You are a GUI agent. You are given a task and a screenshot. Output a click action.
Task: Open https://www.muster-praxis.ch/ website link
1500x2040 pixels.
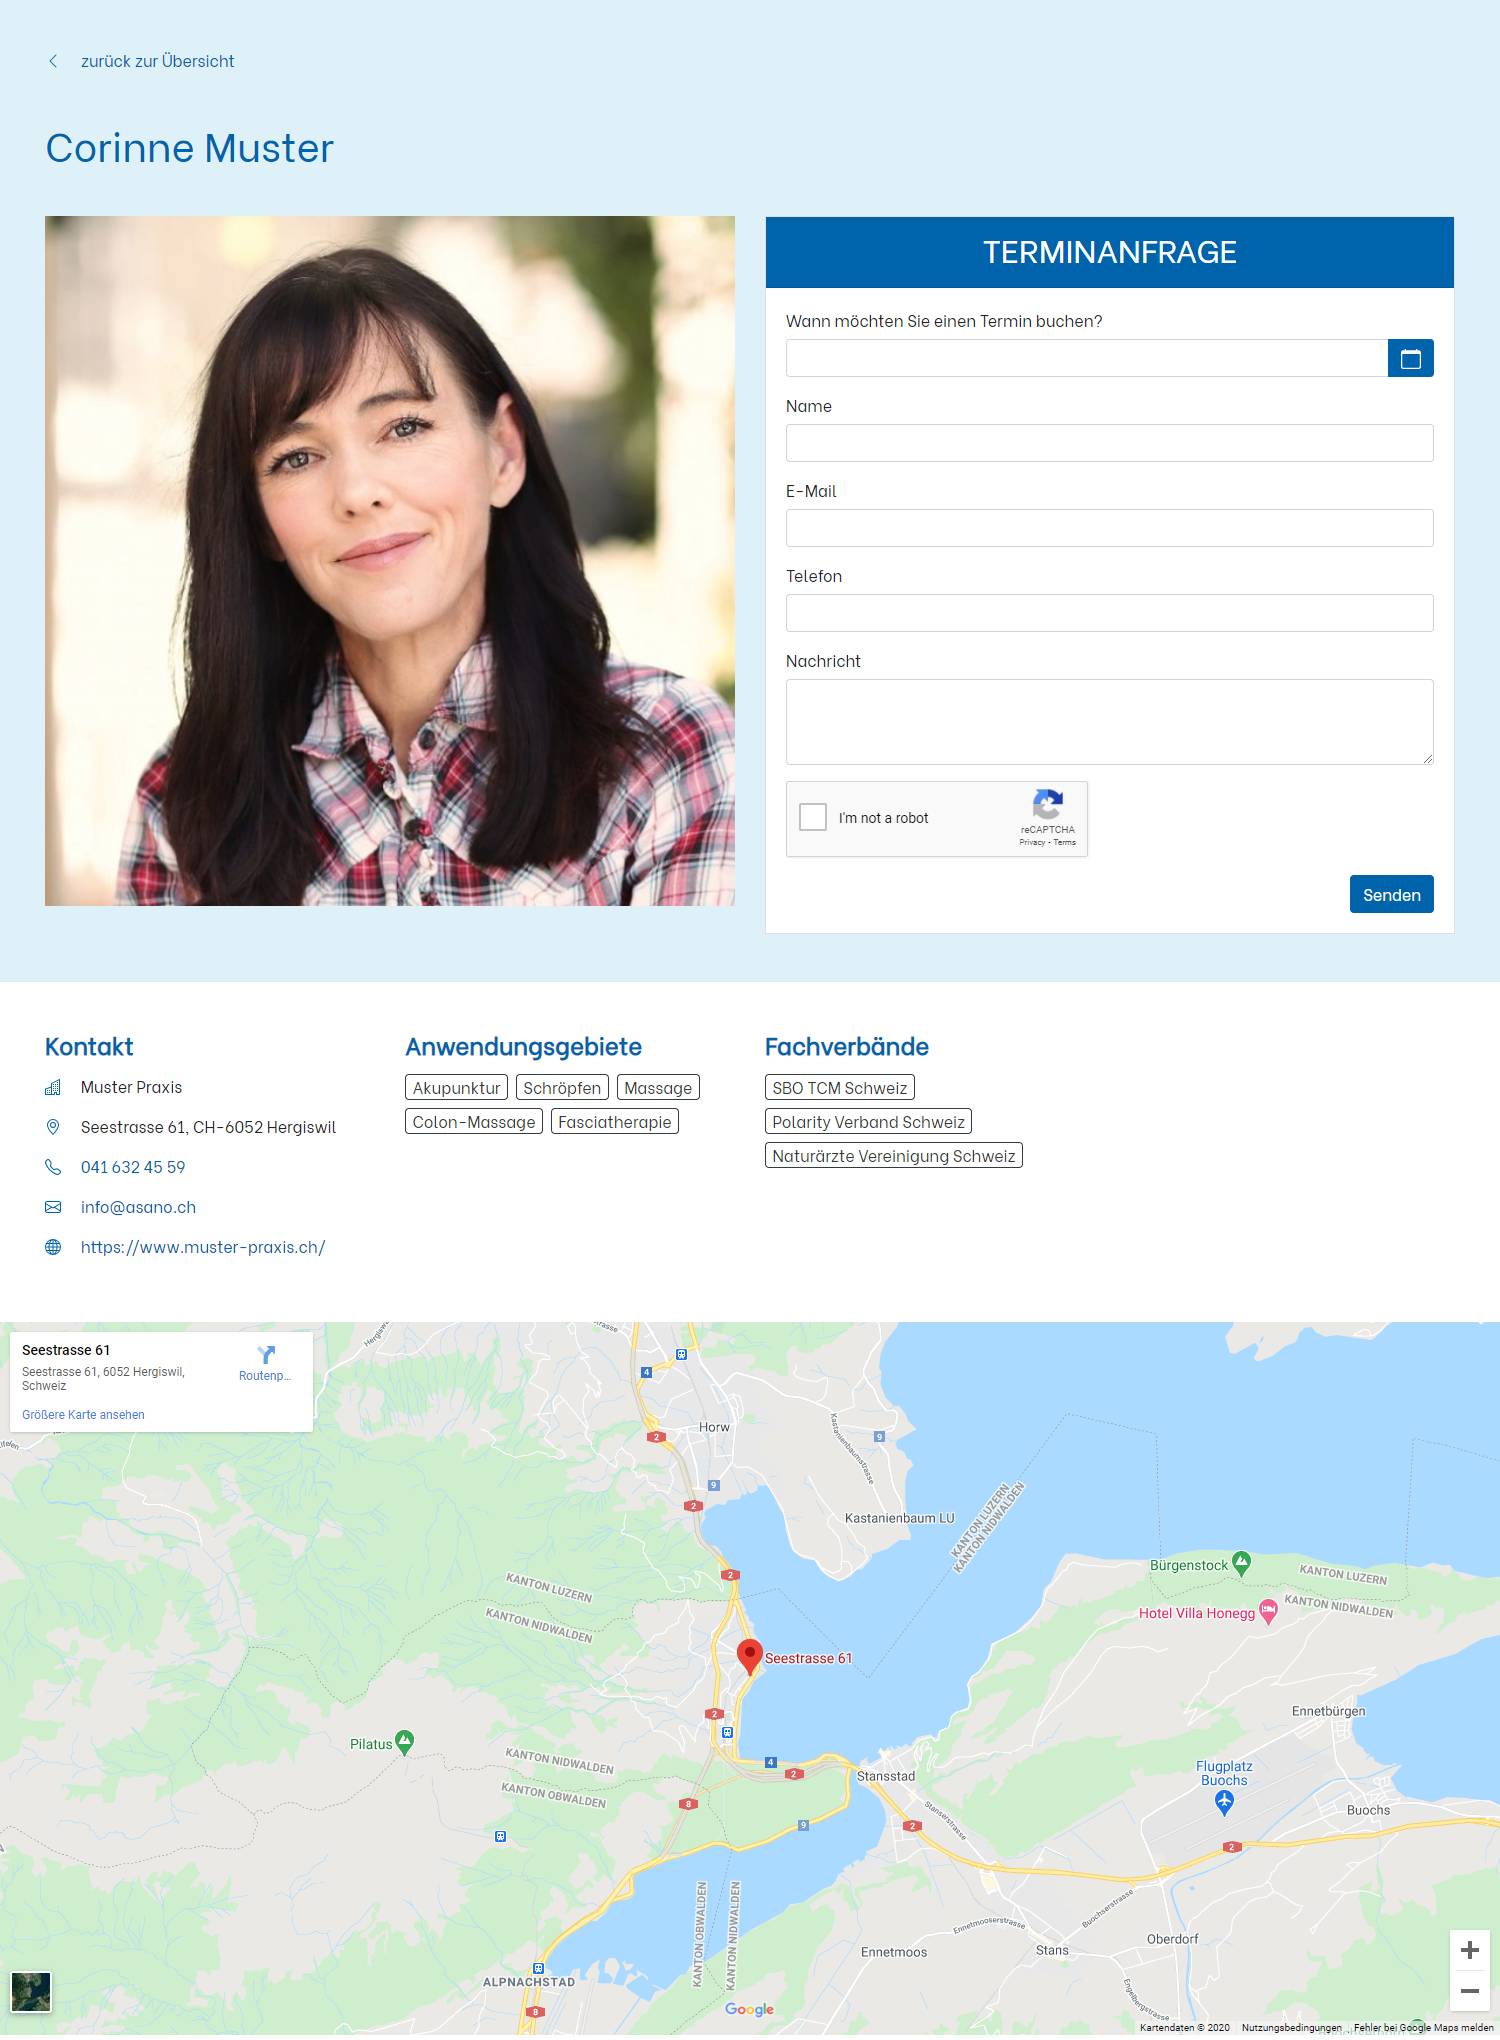click(x=203, y=1247)
